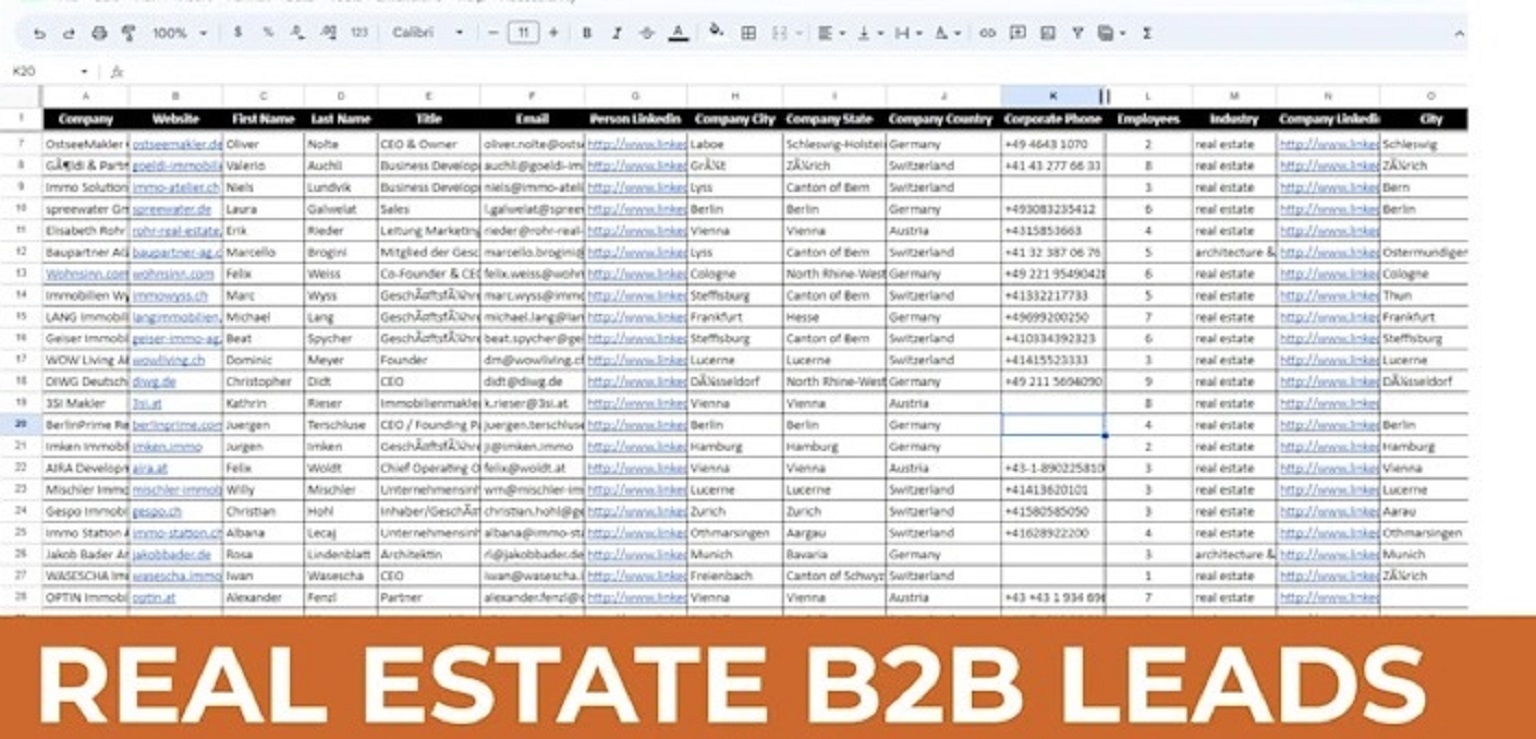This screenshot has height=739, width=1536.
Task: Insert a comment
Action: point(1017,33)
